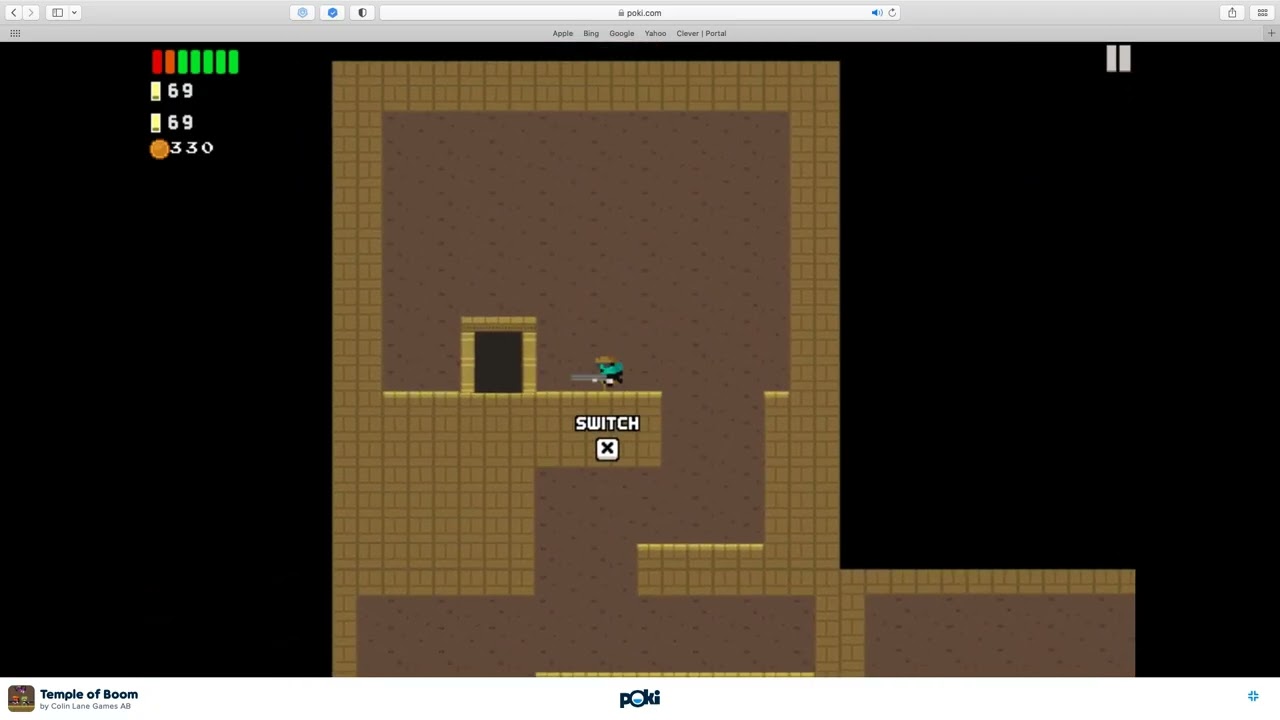1280x720 pixels.
Task: Open the Apple favorites link
Action: tap(563, 33)
